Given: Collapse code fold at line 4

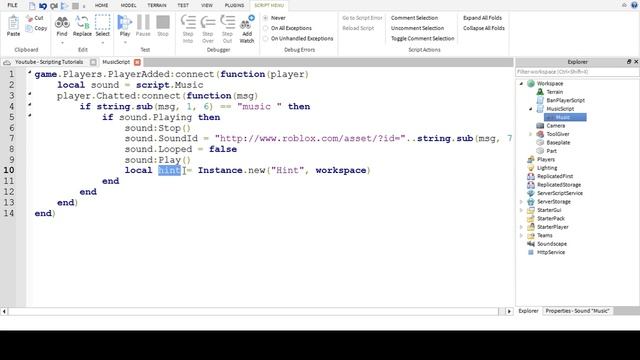Looking at the screenshot, I should [29, 105].
